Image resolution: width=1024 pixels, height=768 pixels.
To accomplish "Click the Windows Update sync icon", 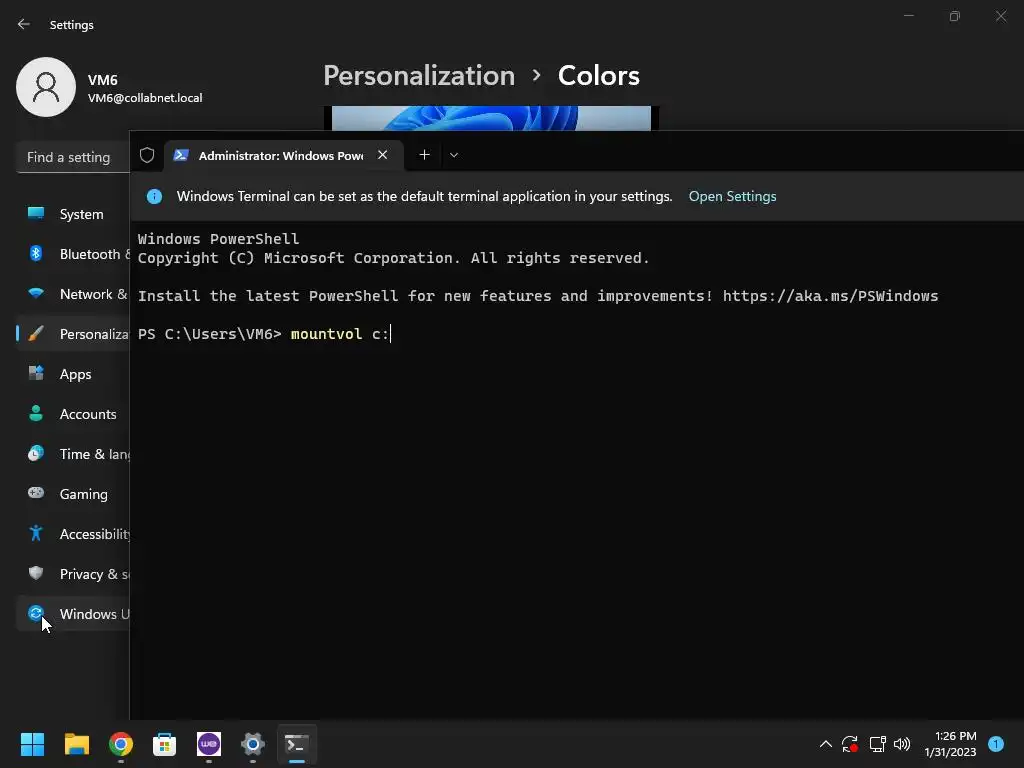I will 36,613.
